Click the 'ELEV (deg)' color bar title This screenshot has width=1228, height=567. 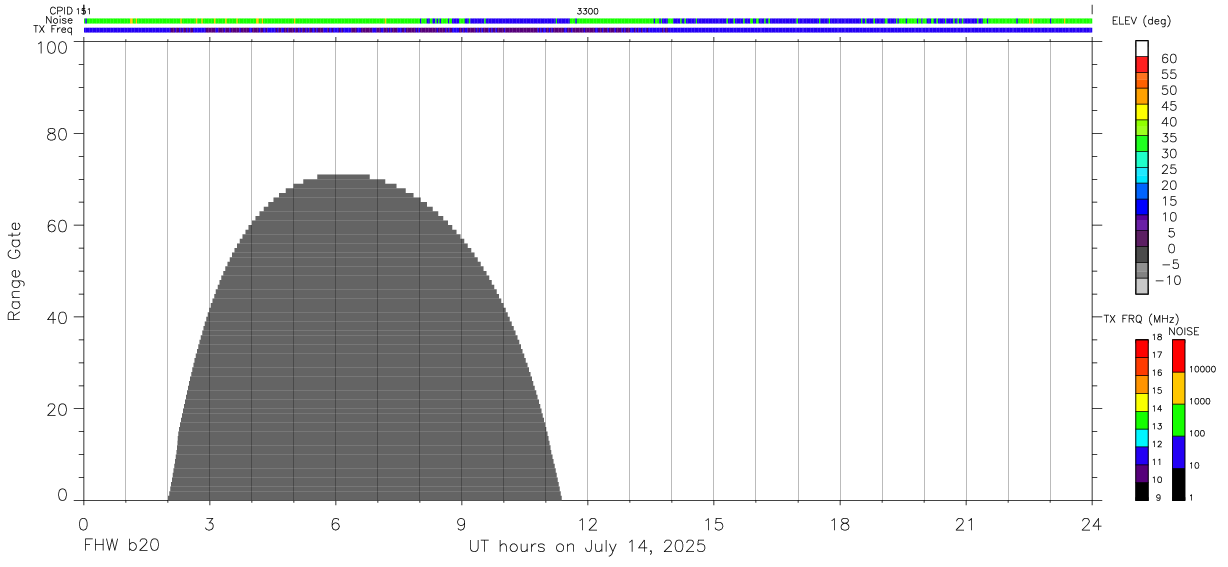coord(1139,21)
